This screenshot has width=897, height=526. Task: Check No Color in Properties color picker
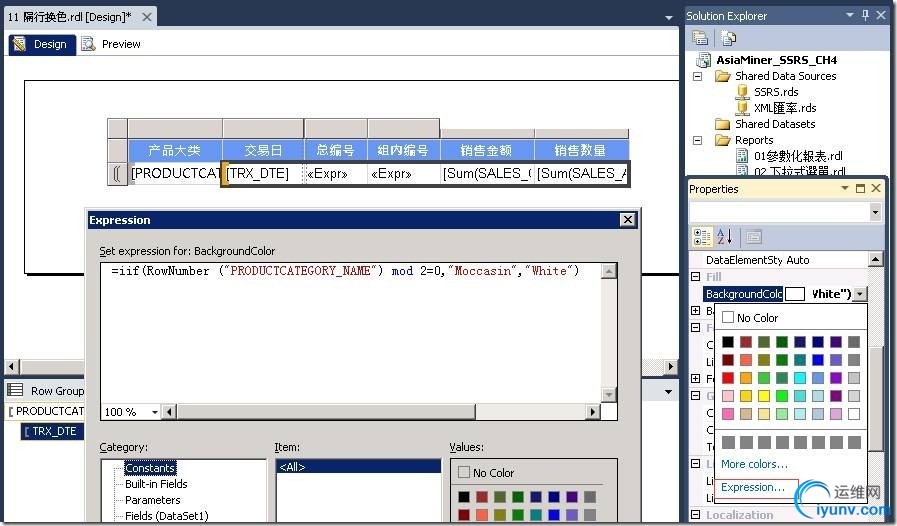728,317
